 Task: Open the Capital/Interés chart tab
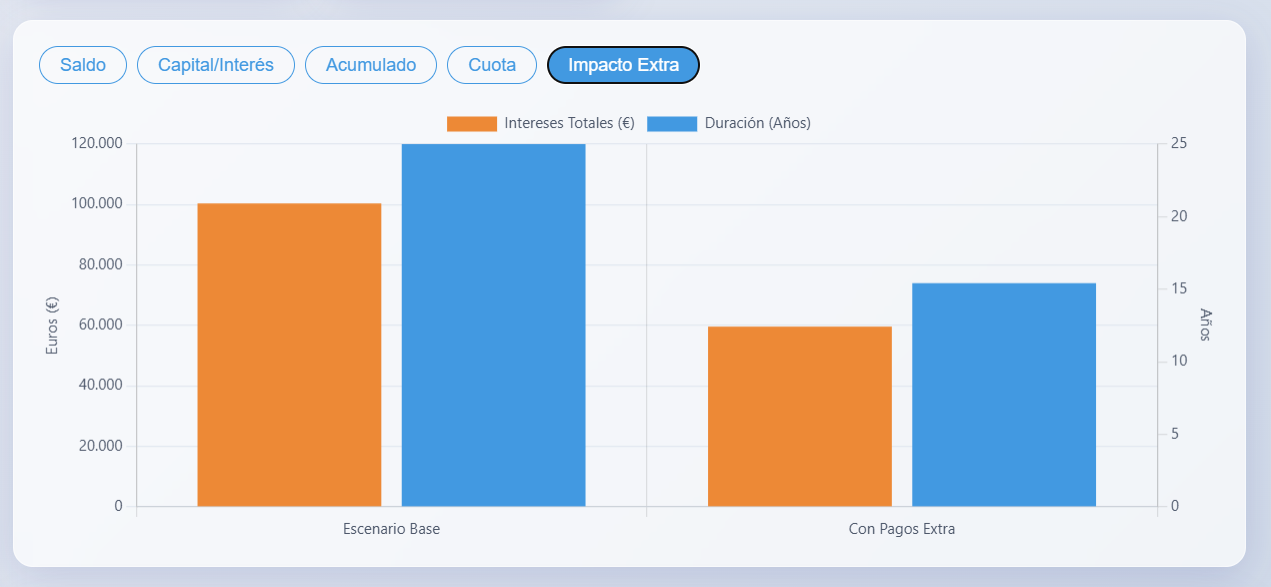[x=216, y=65]
